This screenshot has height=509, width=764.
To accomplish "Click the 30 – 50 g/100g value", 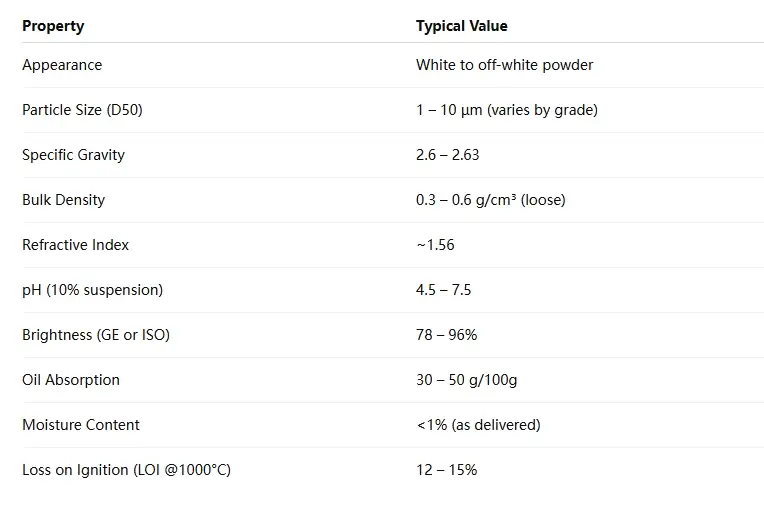I will click(466, 380).
